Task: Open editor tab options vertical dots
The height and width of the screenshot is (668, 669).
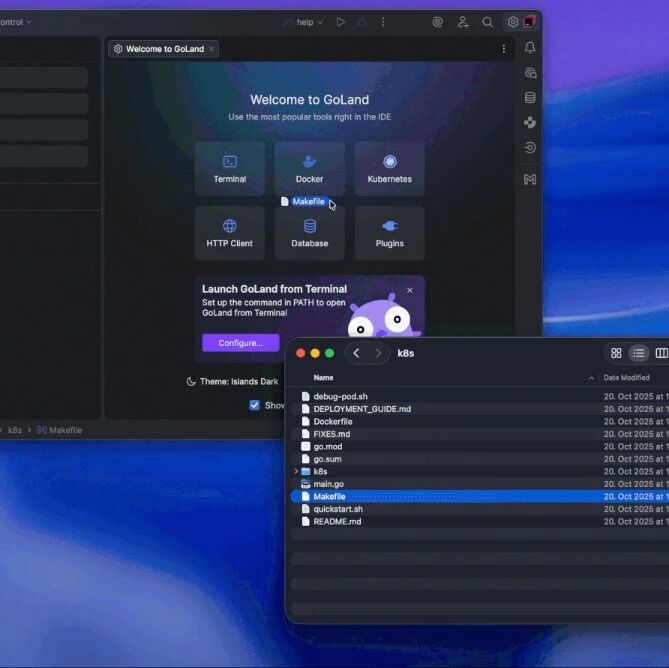Action: click(x=503, y=49)
